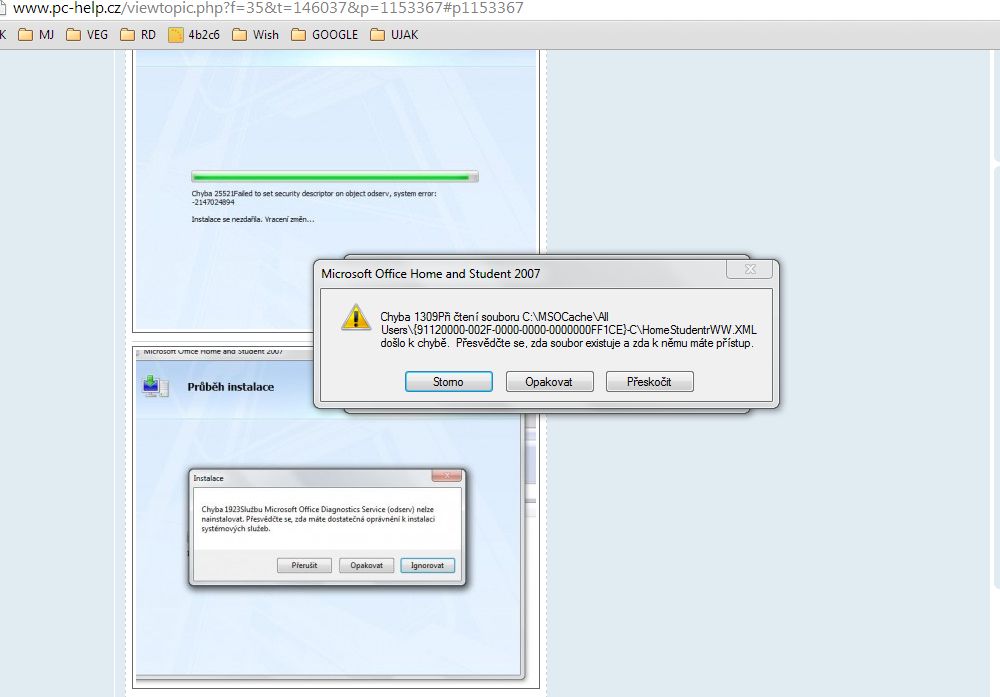Click the yellow warning icon in error dialog

tap(356, 317)
